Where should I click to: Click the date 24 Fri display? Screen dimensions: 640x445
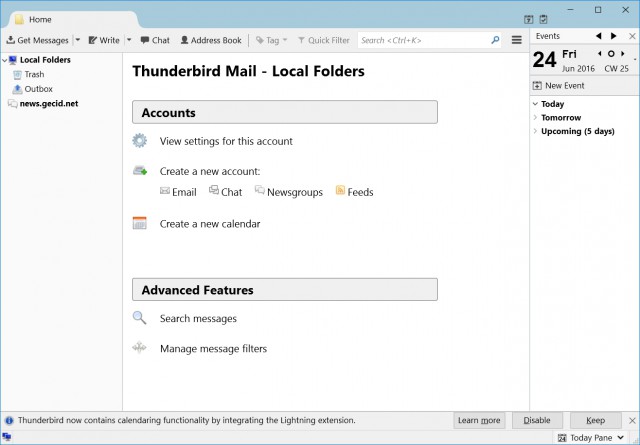pyautogui.click(x=555, y=60)
